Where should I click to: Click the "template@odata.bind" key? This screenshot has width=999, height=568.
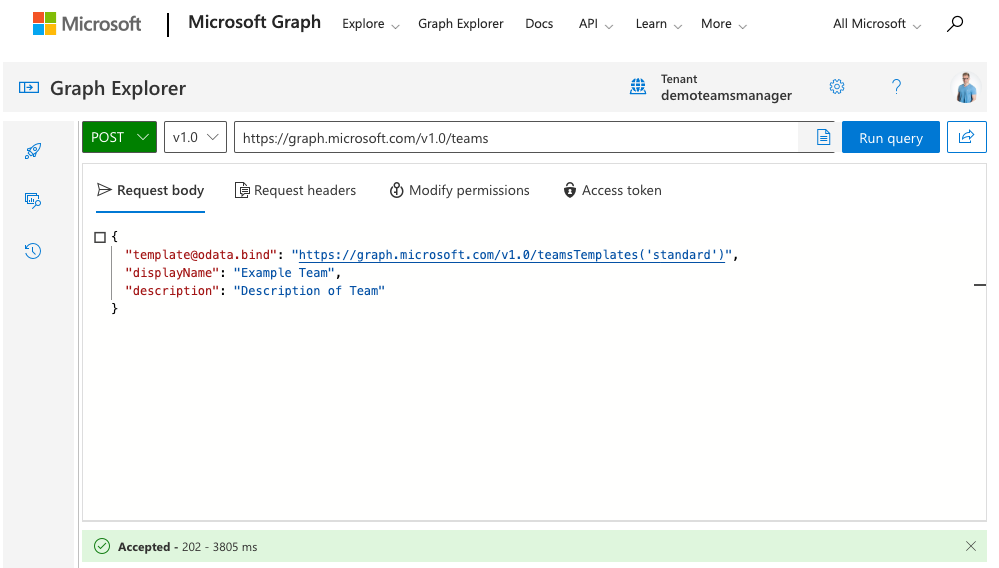201,255
